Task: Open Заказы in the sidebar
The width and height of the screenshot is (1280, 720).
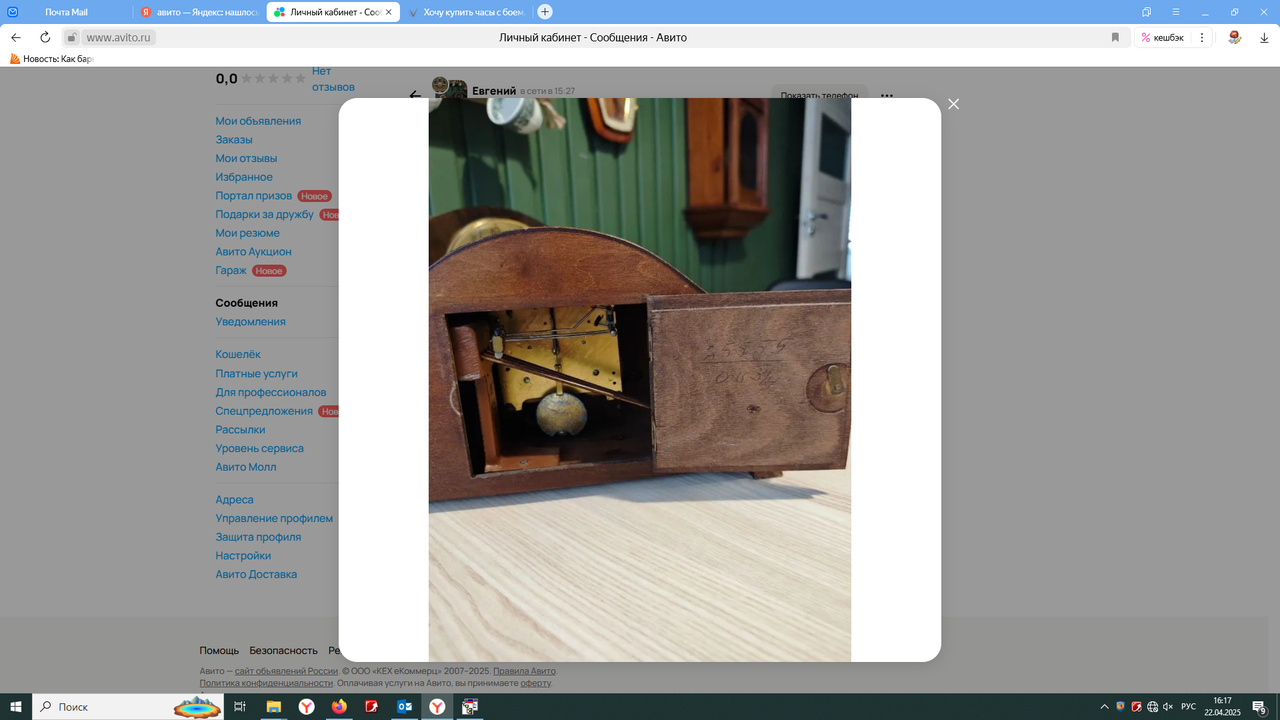Action: pyautogui.click(x=234, y=140)
